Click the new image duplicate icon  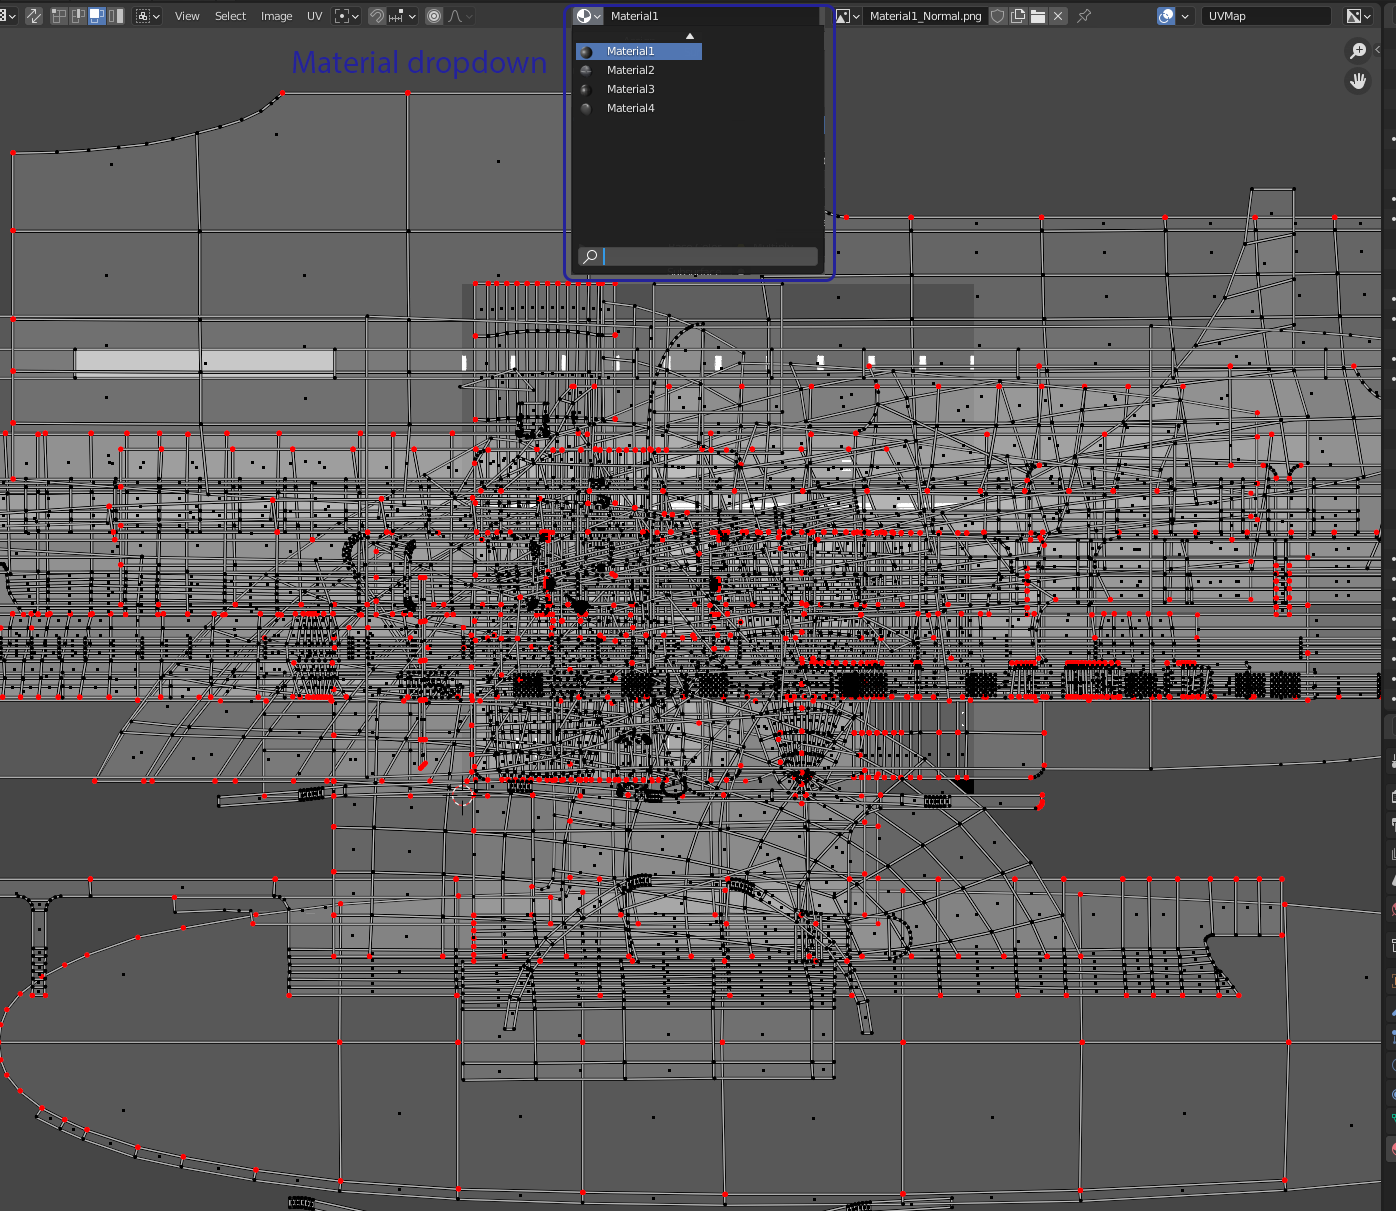click(1018, 16)
